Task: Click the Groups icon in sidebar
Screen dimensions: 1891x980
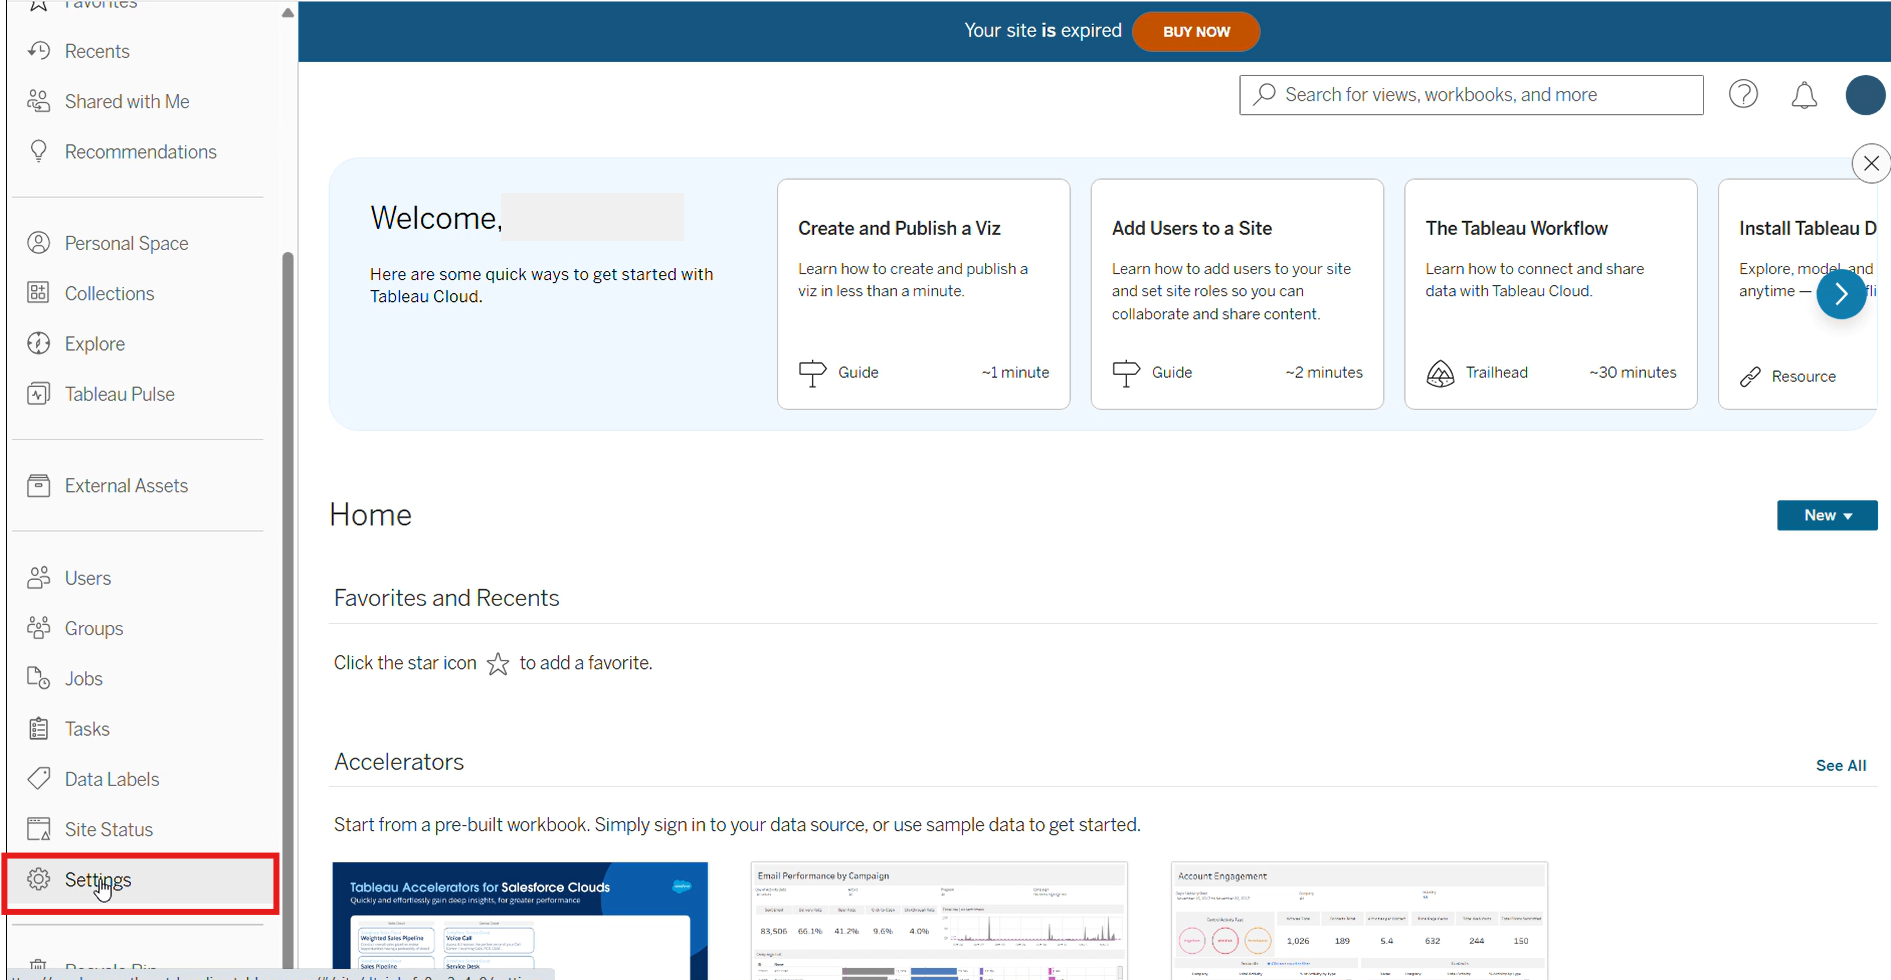Action: click(x=39, y=627)
